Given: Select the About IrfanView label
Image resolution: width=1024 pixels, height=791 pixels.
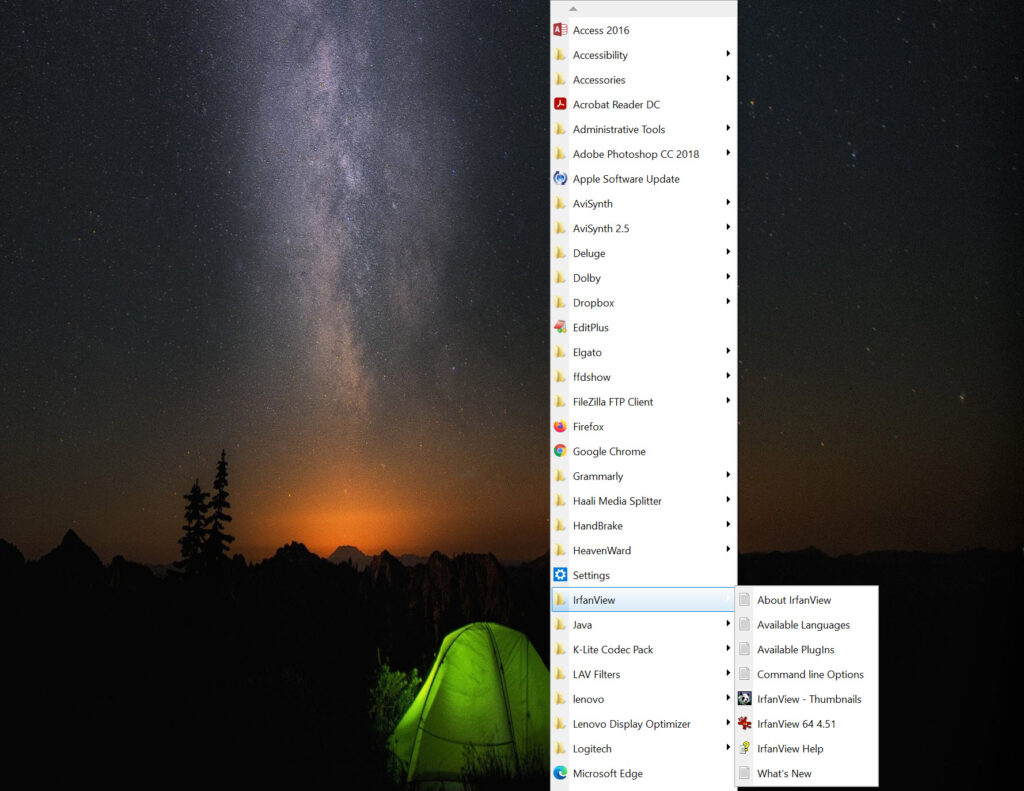Looking at the screenshot, I should point(793,600).
